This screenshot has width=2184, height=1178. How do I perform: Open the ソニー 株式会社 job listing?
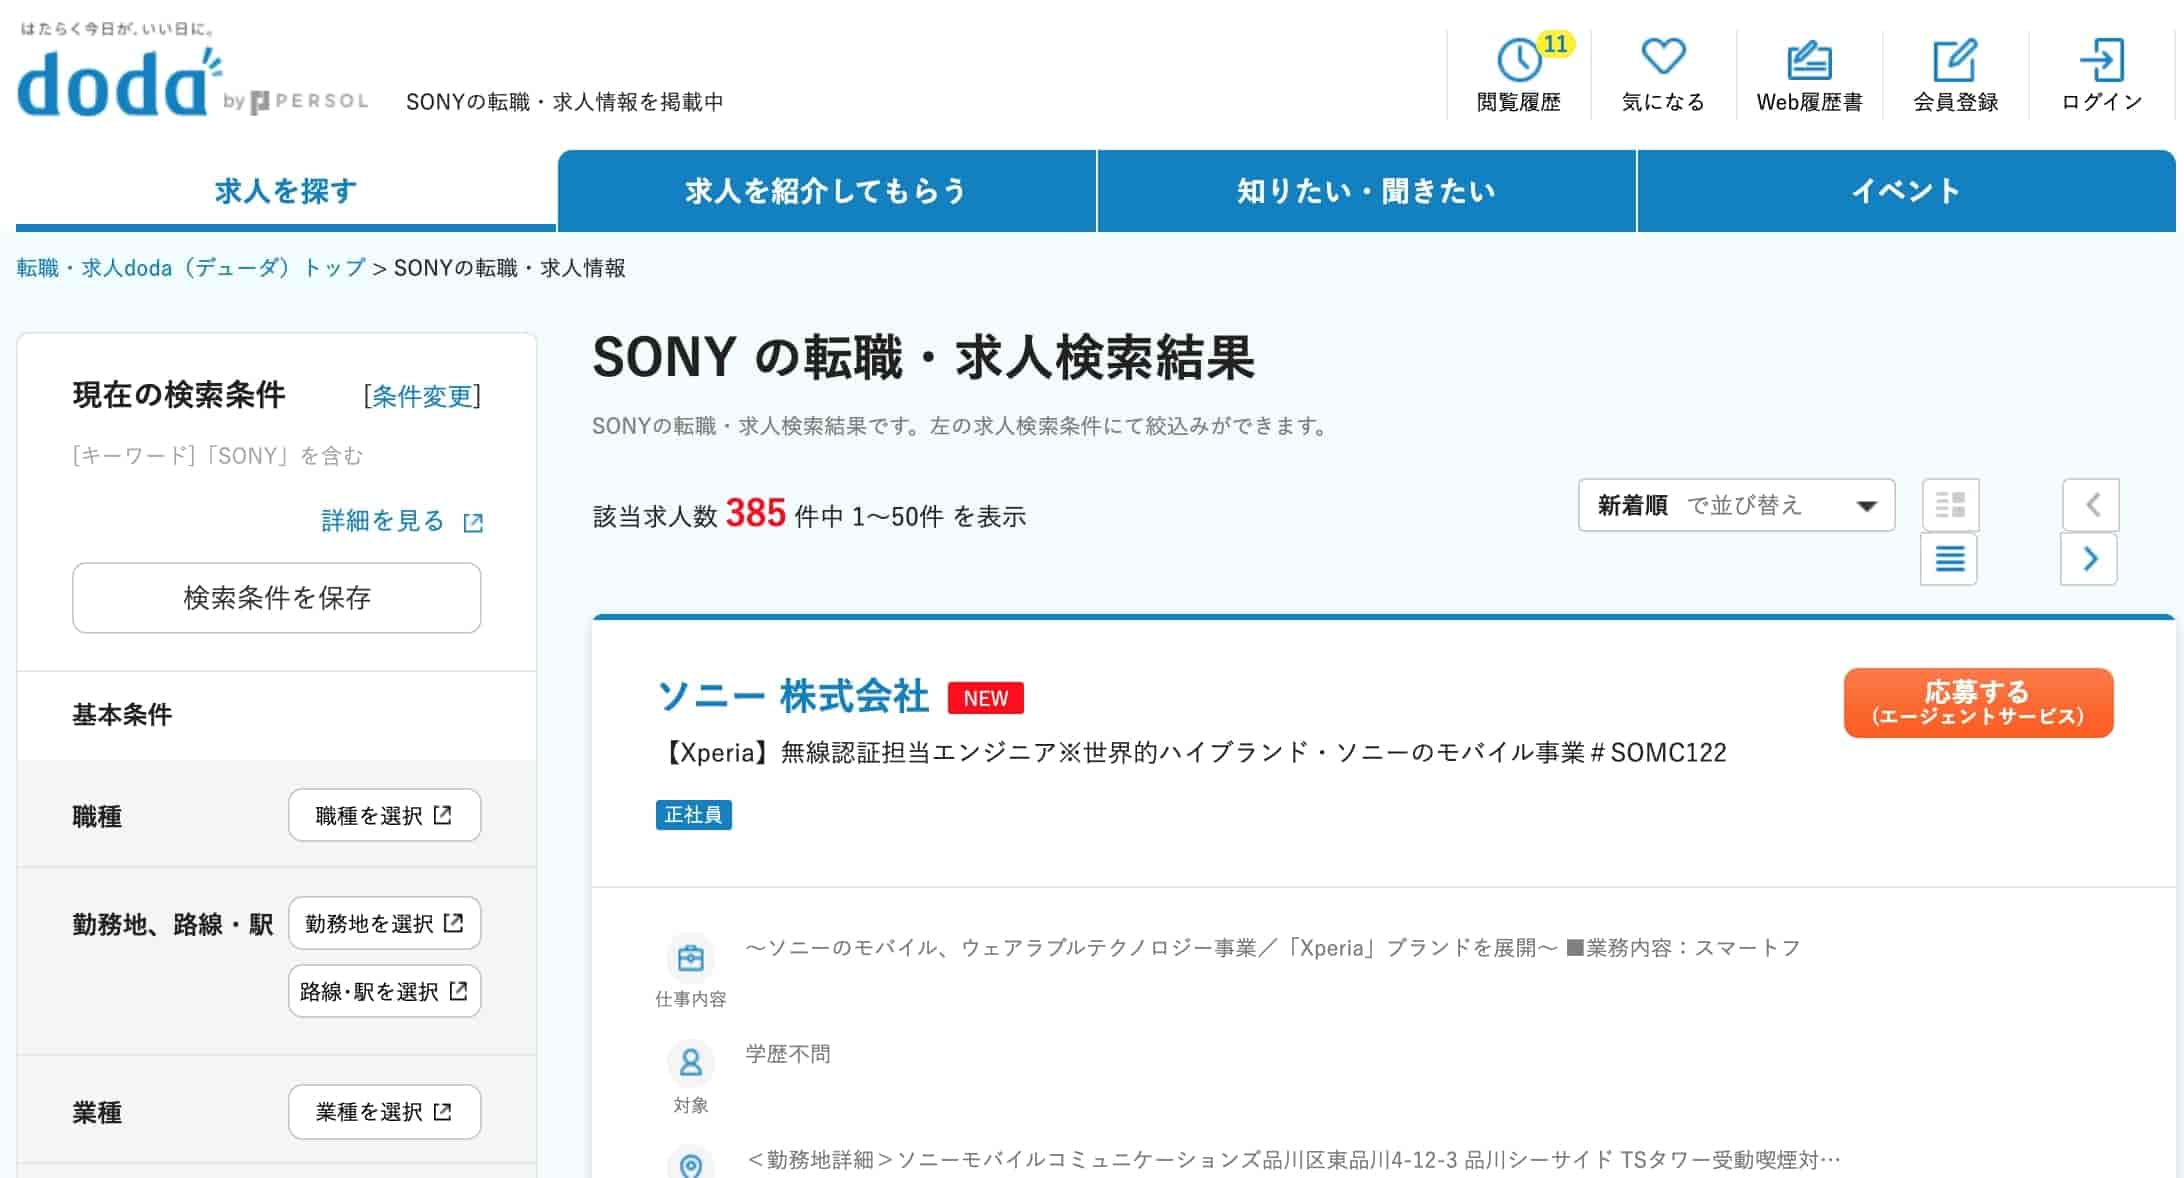pyautogui.click(x=794, y=696)
